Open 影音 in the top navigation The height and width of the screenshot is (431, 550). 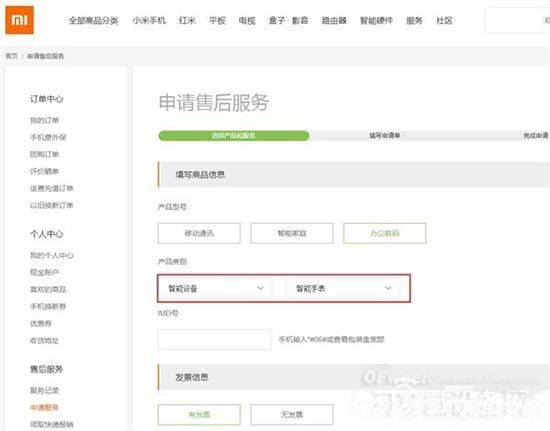(300, 21)
